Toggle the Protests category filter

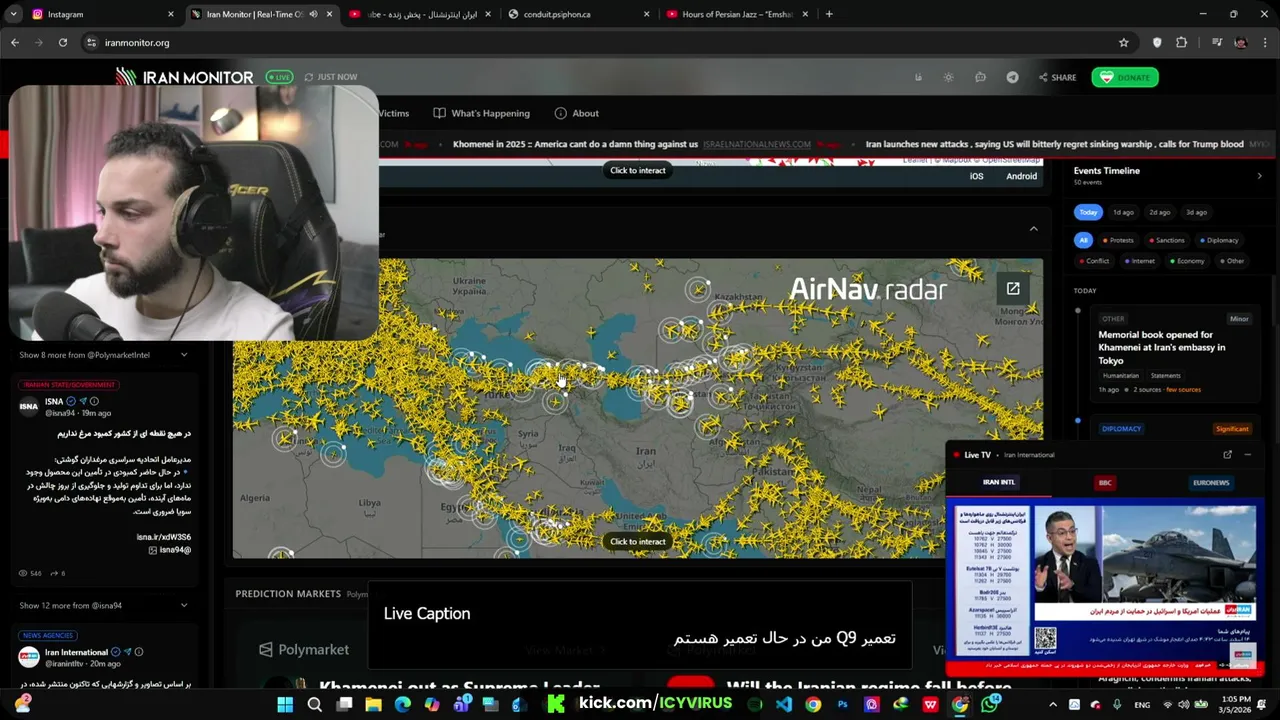(1118, 240)
